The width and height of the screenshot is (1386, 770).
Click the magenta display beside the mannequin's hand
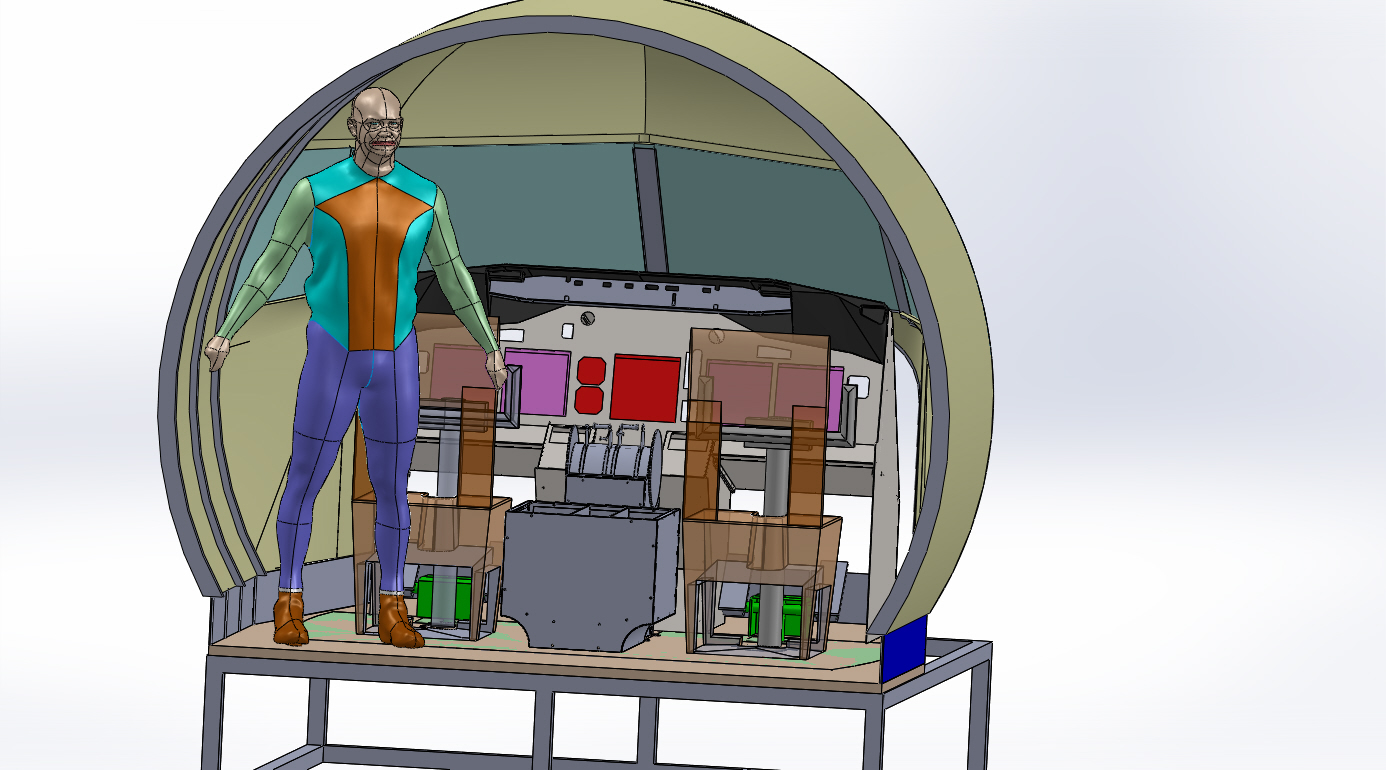[x=535, y=381]
